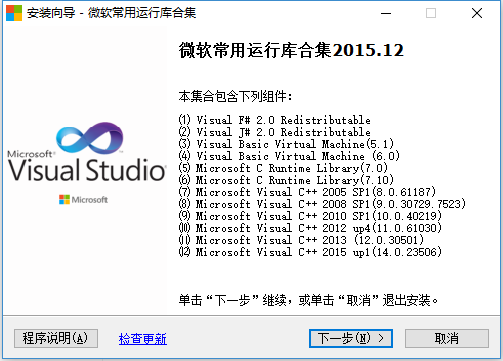Click the Visual C++ 2005 SP1 entry
Viewport: 503px width, 361px height.
coord(307,192)
